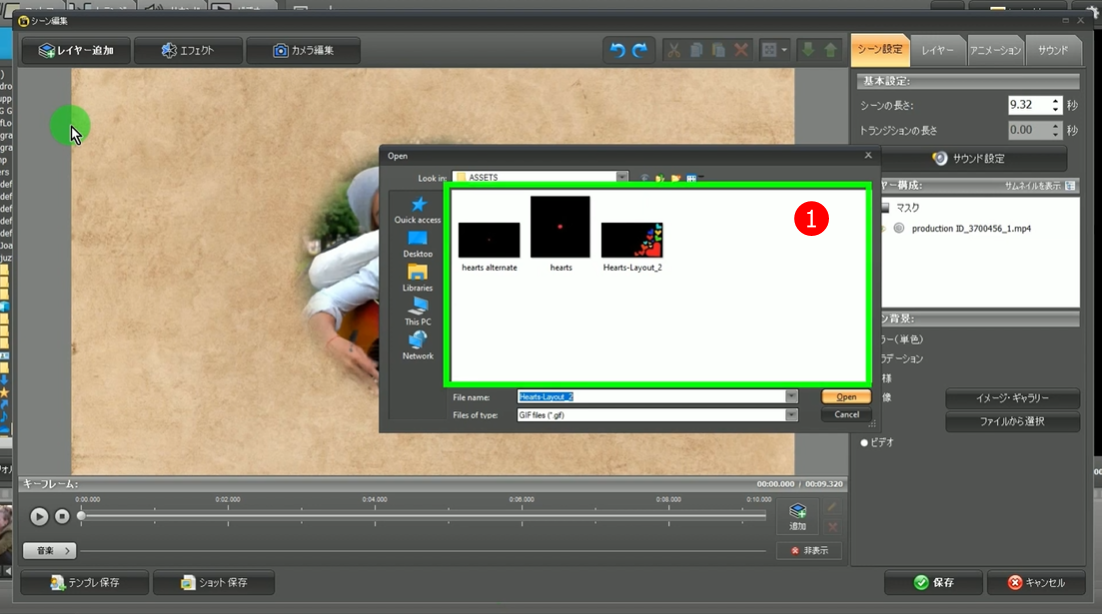Click the stop button in keyframe timeline

point(62,516)
